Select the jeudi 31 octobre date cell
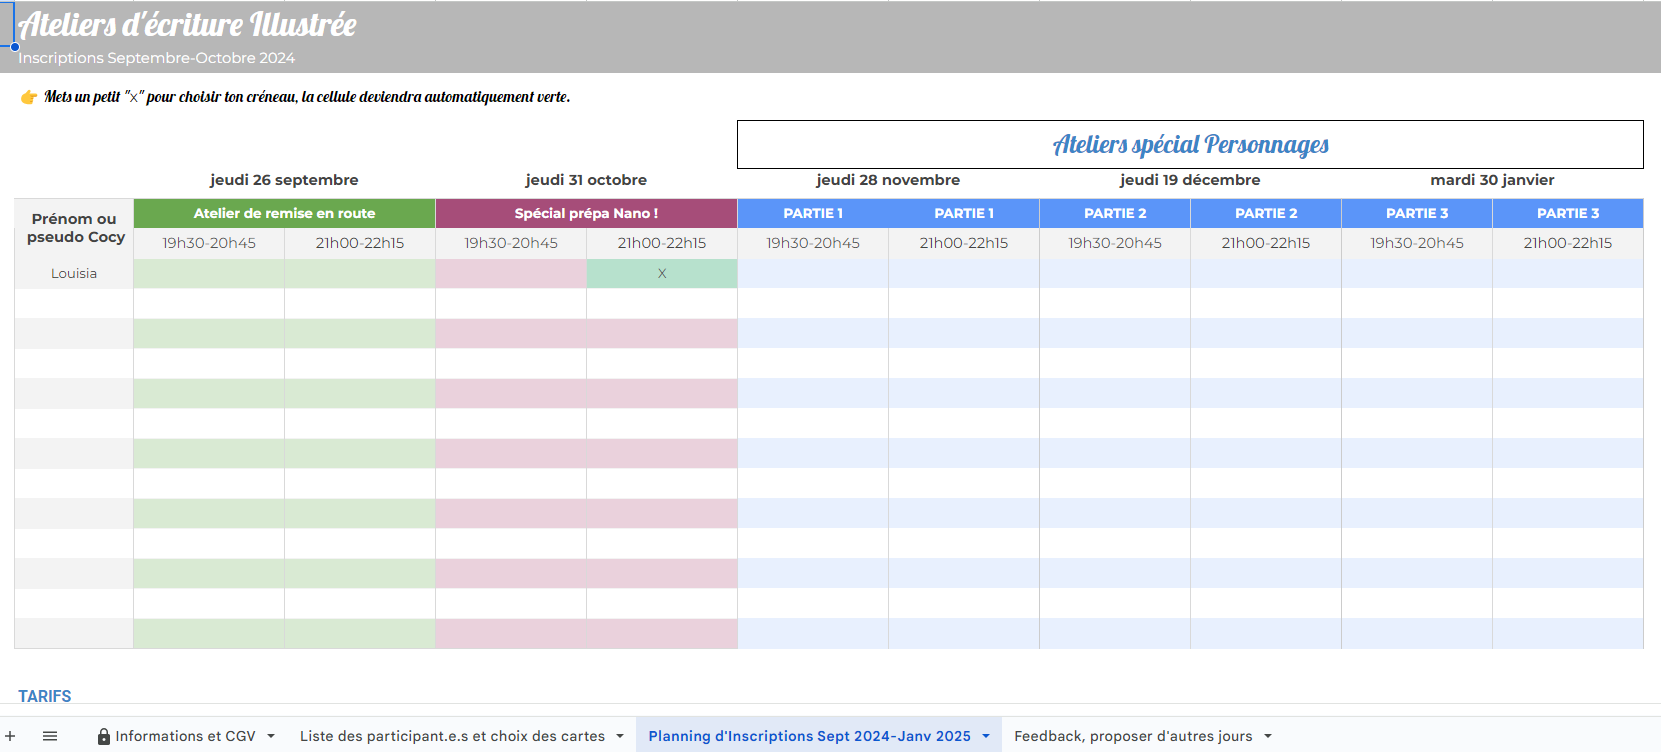This screenshot has width=1661, height=752. [586, 180]
